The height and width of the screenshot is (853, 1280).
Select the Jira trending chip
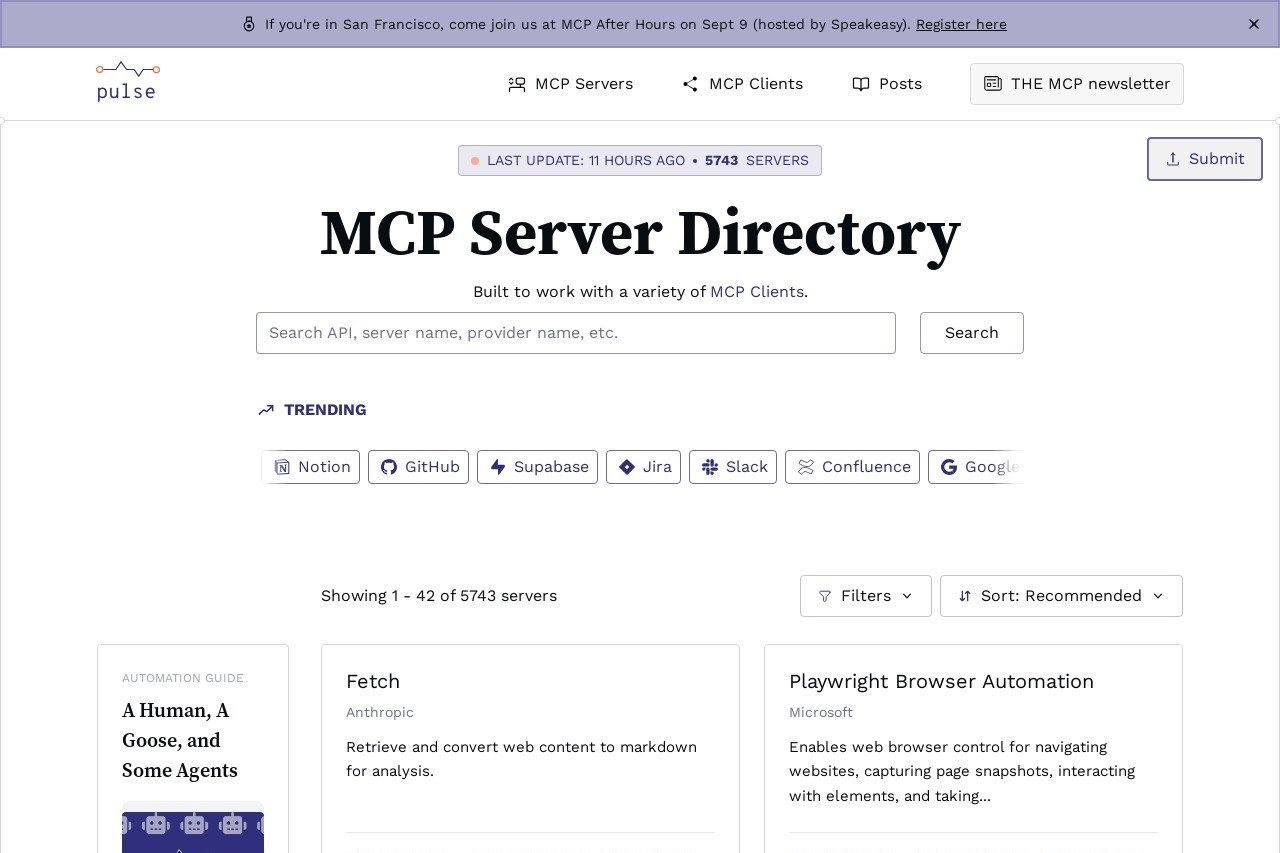point(643,467)
